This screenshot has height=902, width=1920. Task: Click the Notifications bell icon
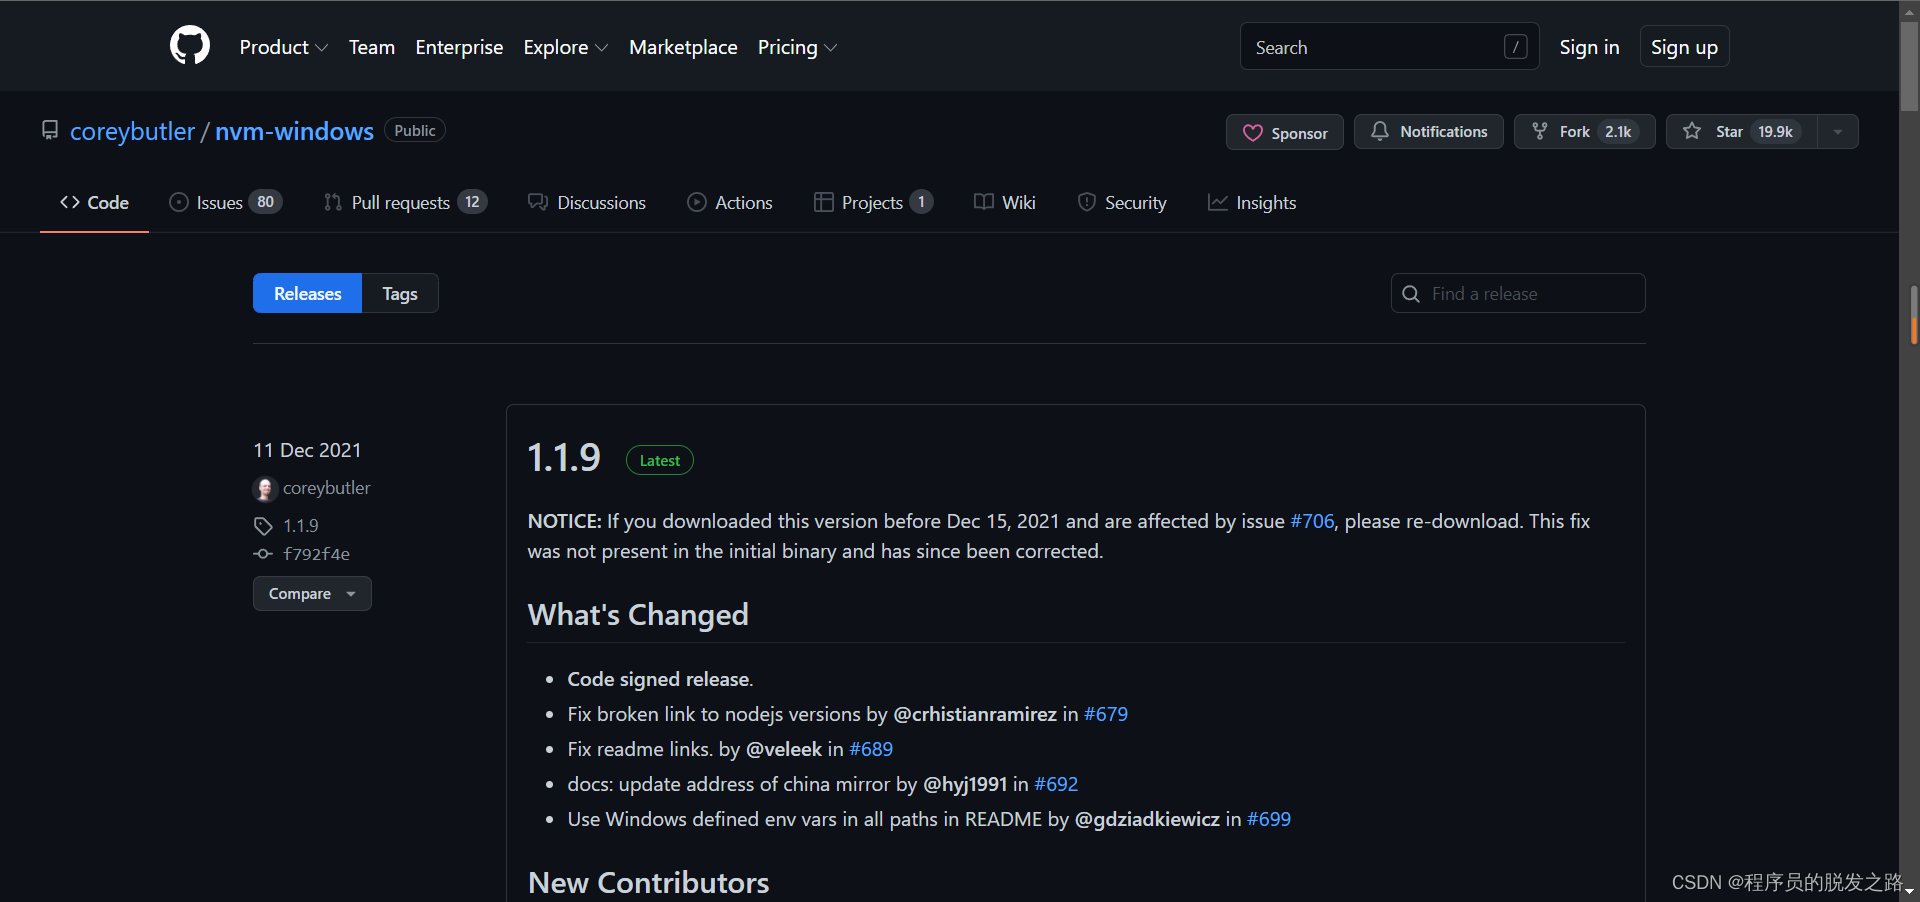click(x=1379, y=131)
